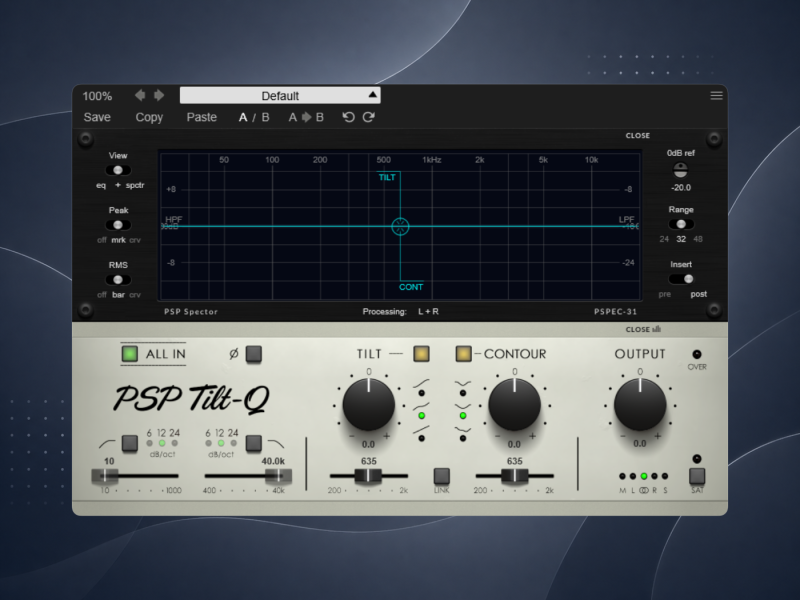
Task: Select the bottom contour curve shape
Action: tap(463, 438)
